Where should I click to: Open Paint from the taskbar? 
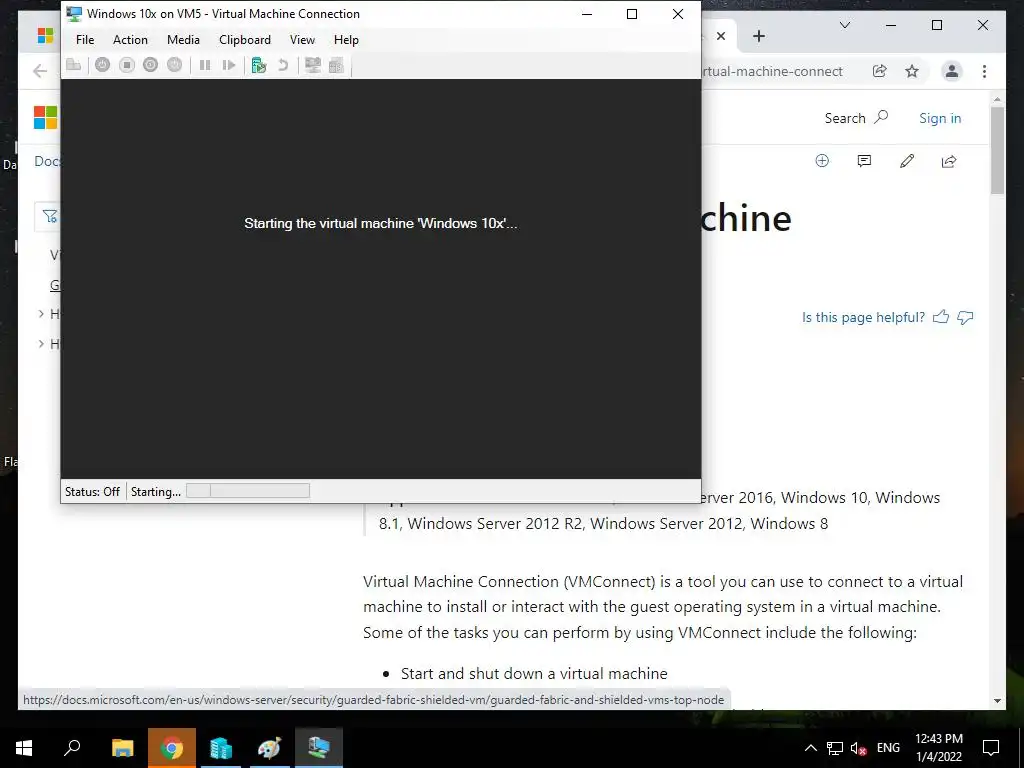tap(269, 748)
